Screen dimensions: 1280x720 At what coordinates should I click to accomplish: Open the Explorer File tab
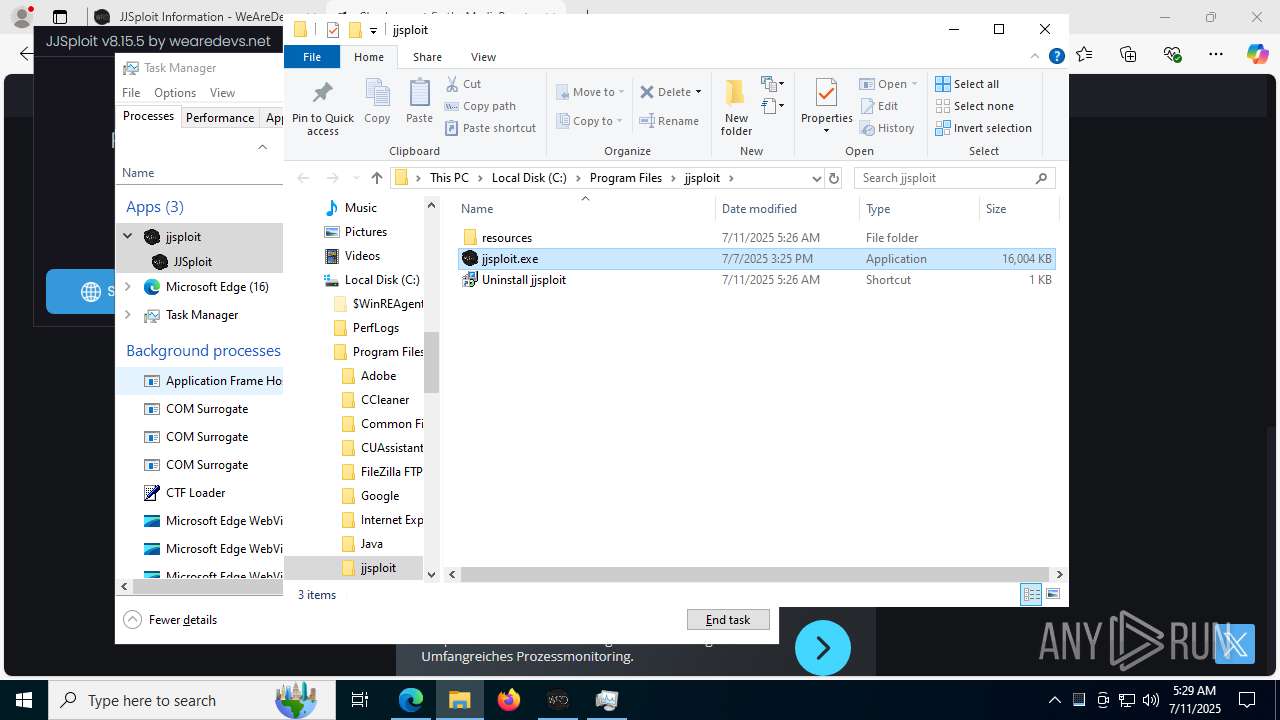click(312, 57)
